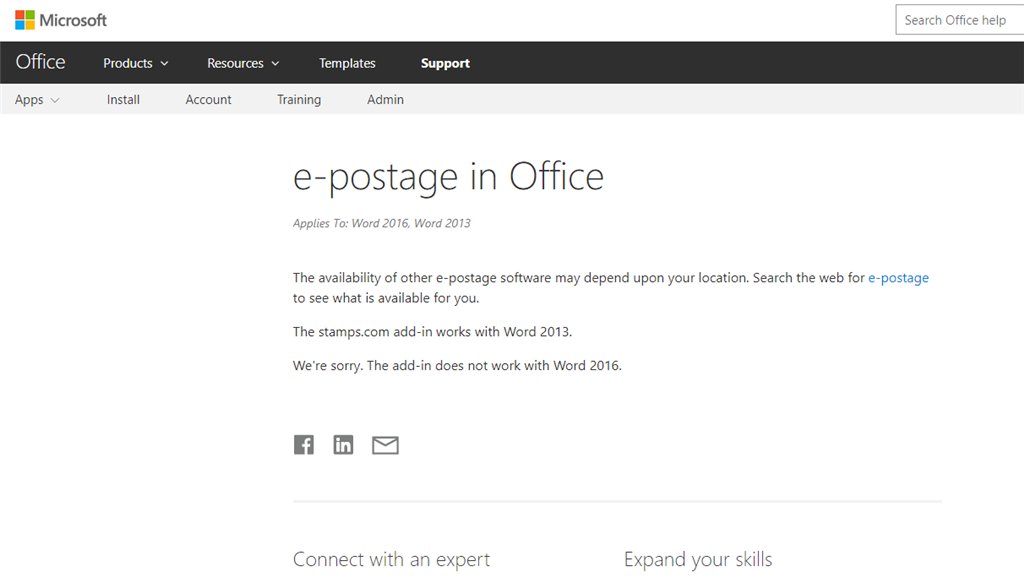This screenshot has width=1024, height=577.
Task: Select the Support tab in navigation
Action: 445,63
